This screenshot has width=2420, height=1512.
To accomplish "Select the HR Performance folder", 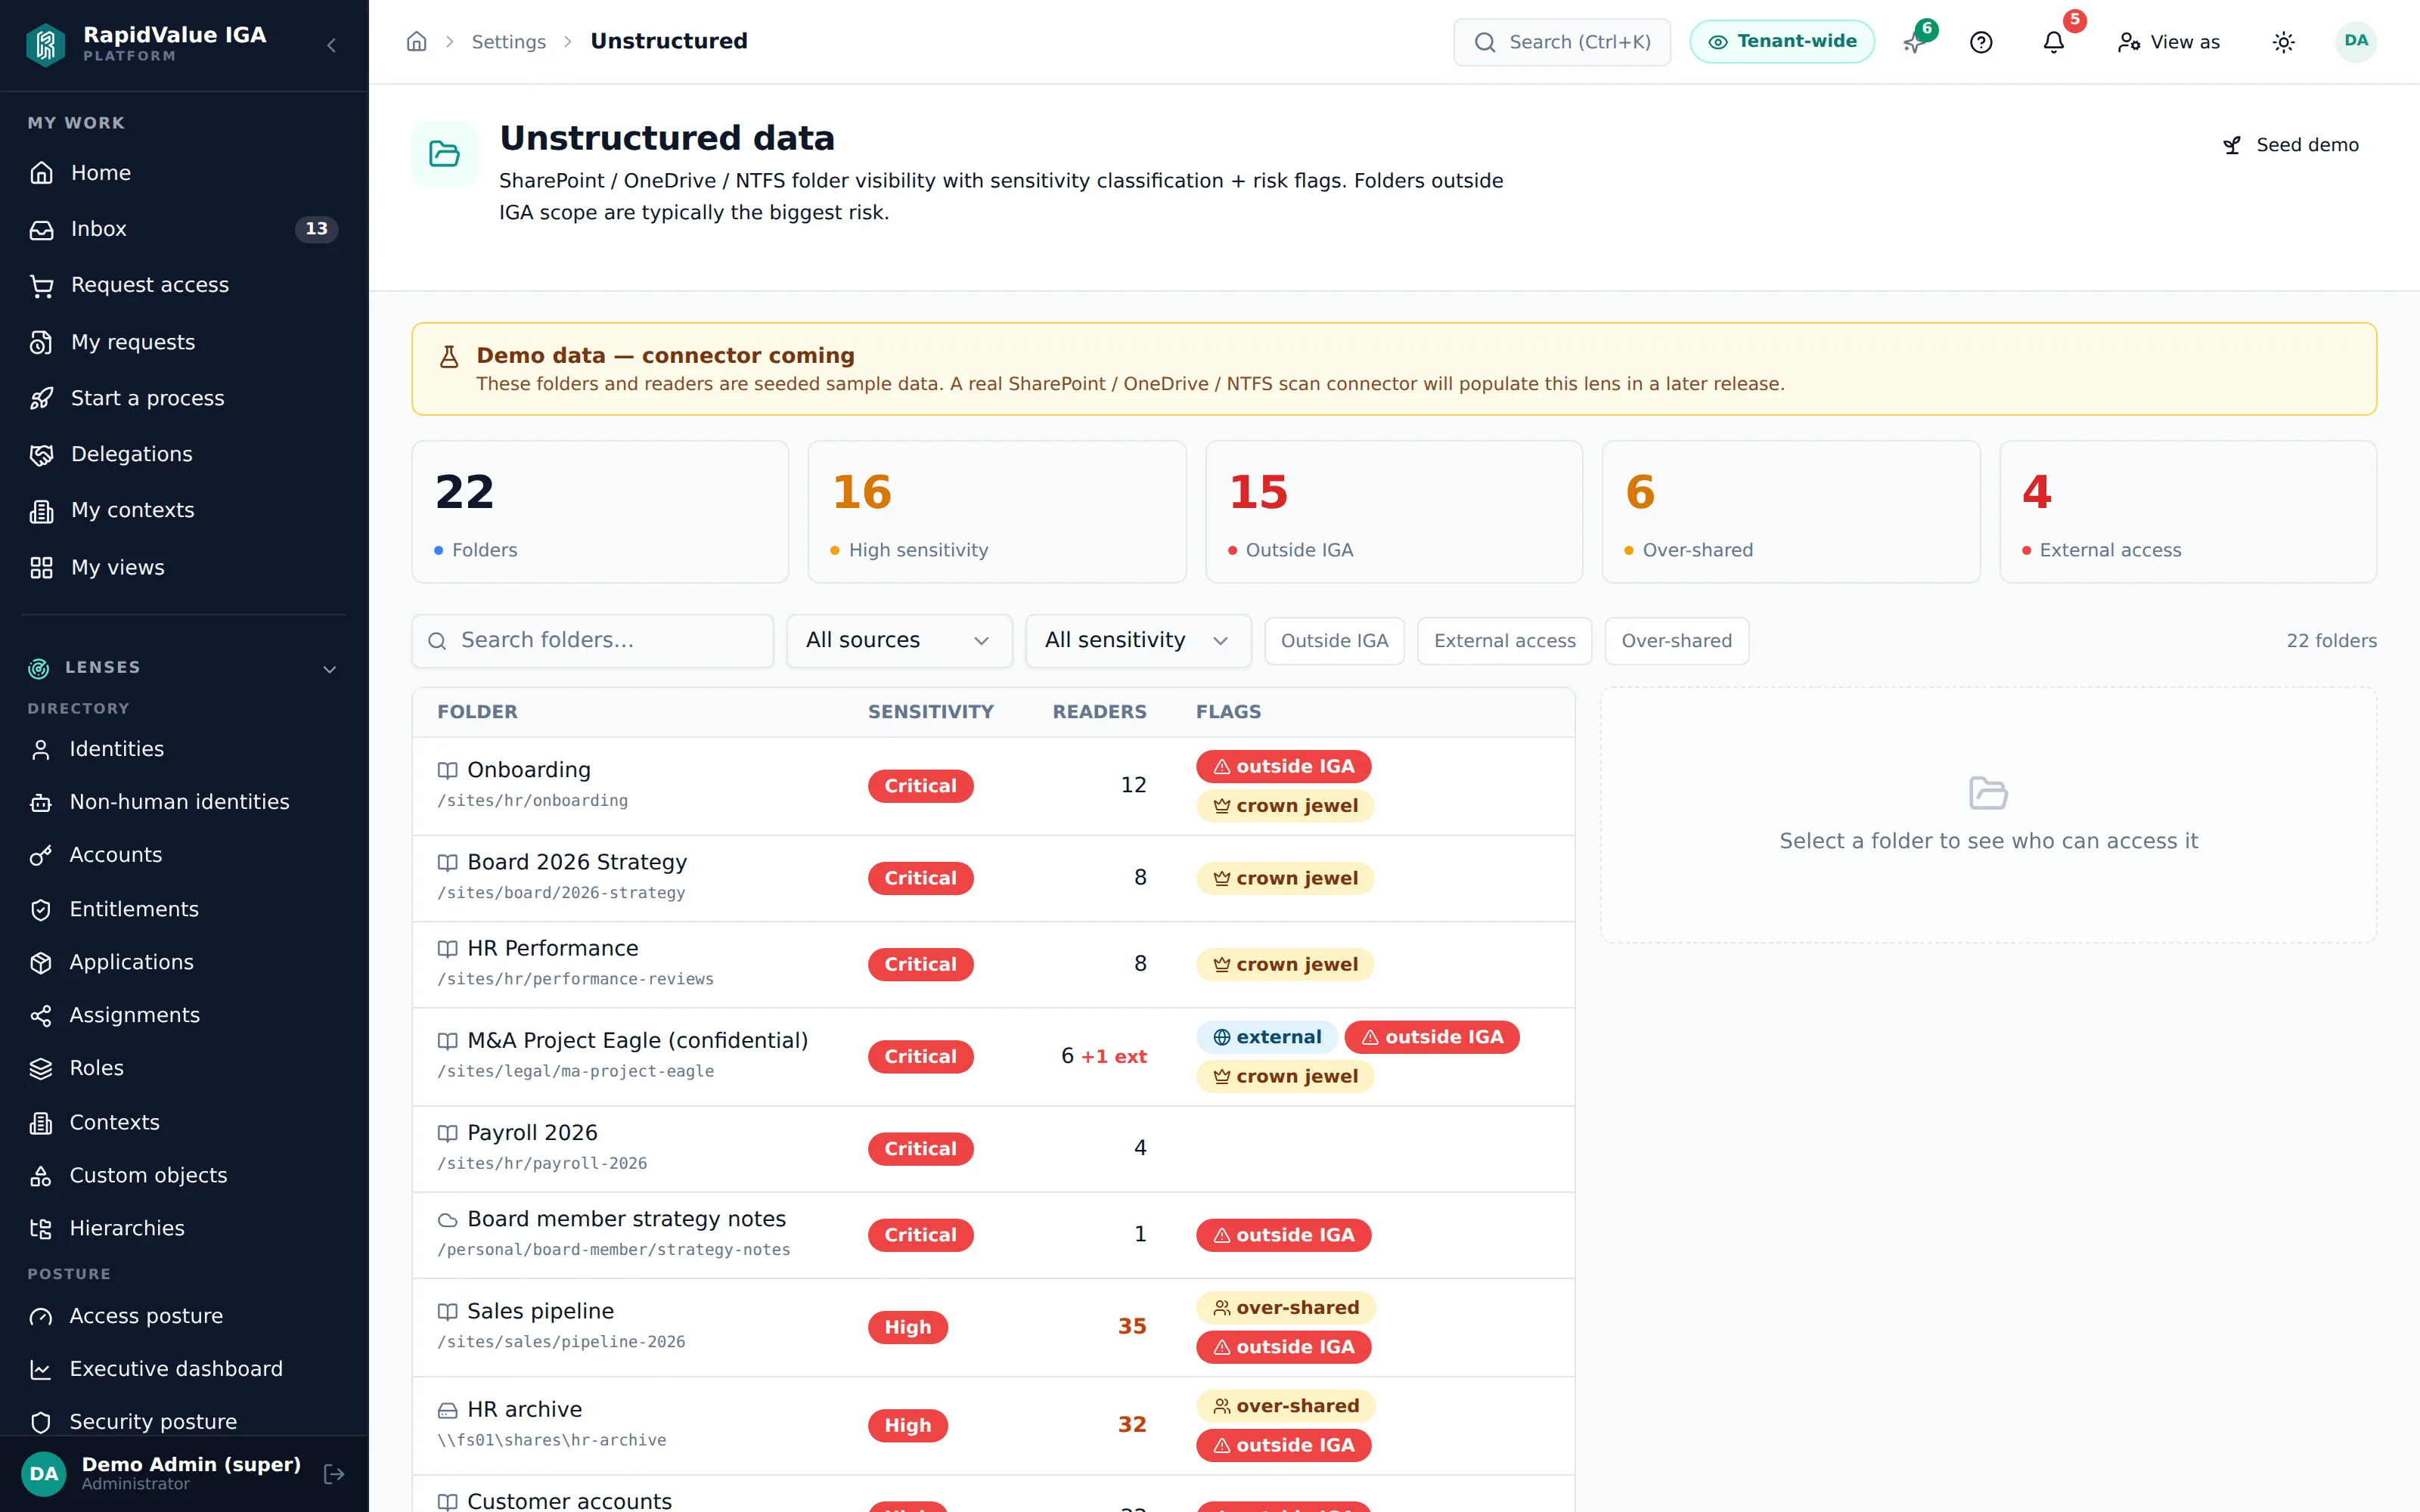I will (993, 964).
